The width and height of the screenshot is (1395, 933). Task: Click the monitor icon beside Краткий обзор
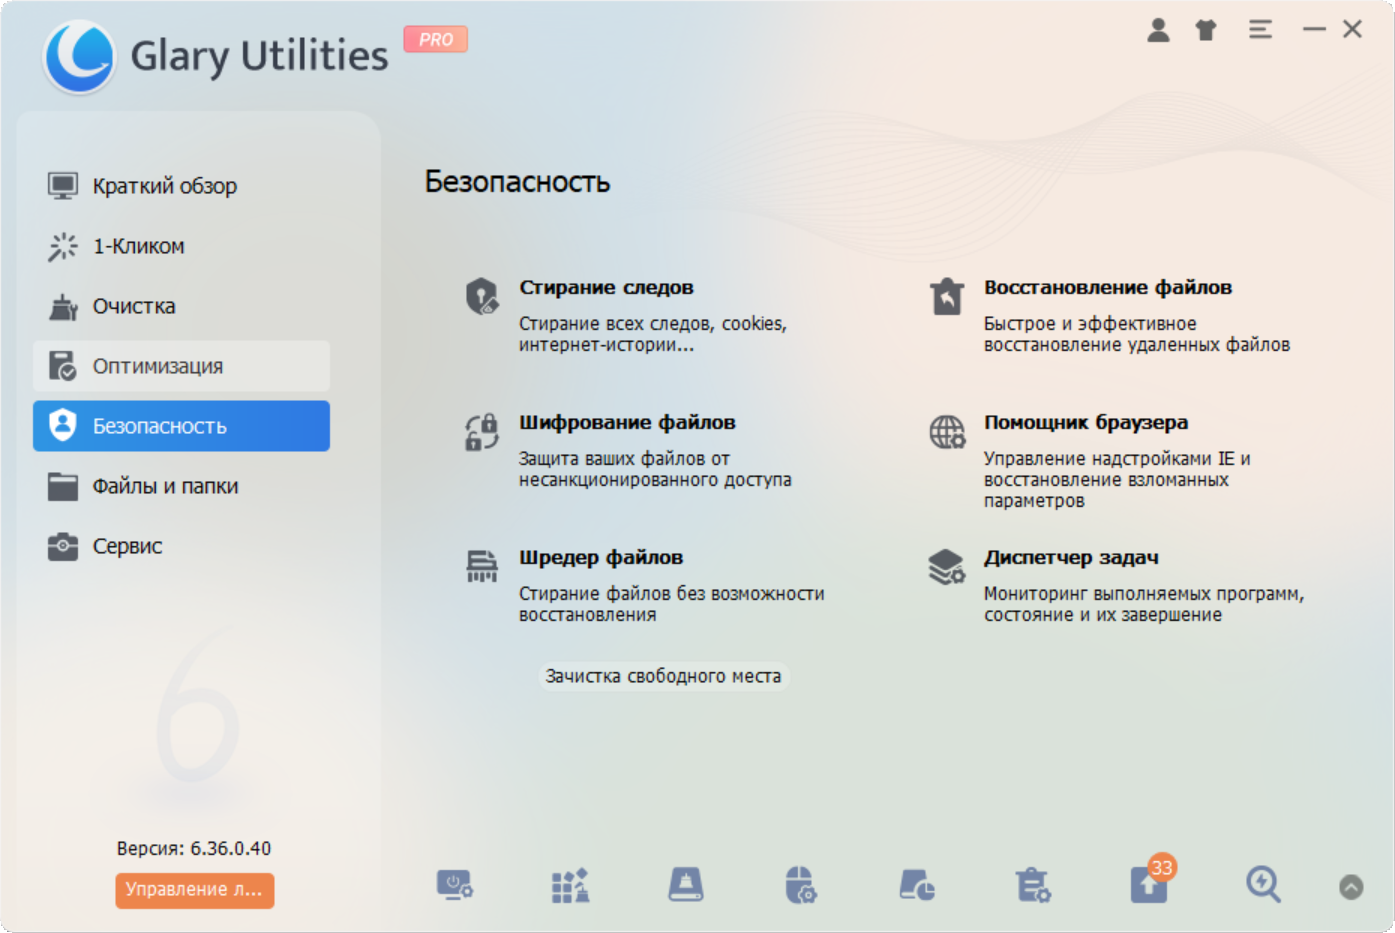tap(63, 186)
